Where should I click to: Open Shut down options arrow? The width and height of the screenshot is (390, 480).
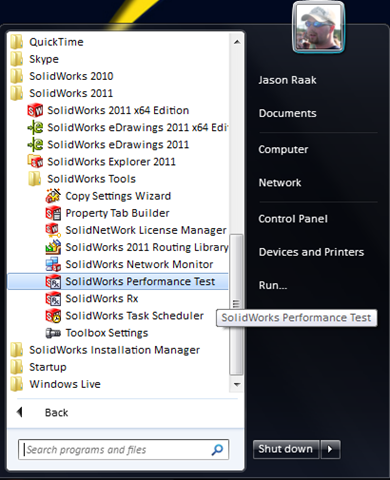pyautogui.click(x=330, y=449)
